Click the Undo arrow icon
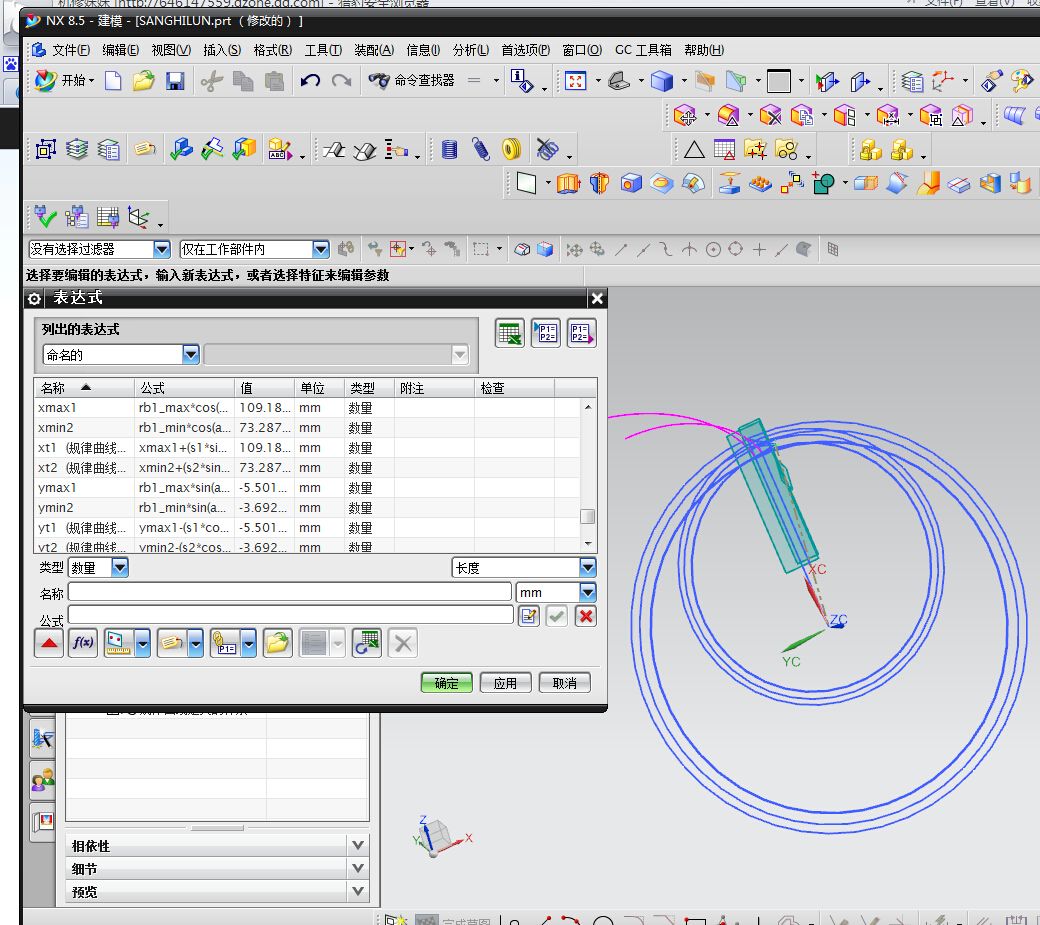 click(x=310, y=81)
